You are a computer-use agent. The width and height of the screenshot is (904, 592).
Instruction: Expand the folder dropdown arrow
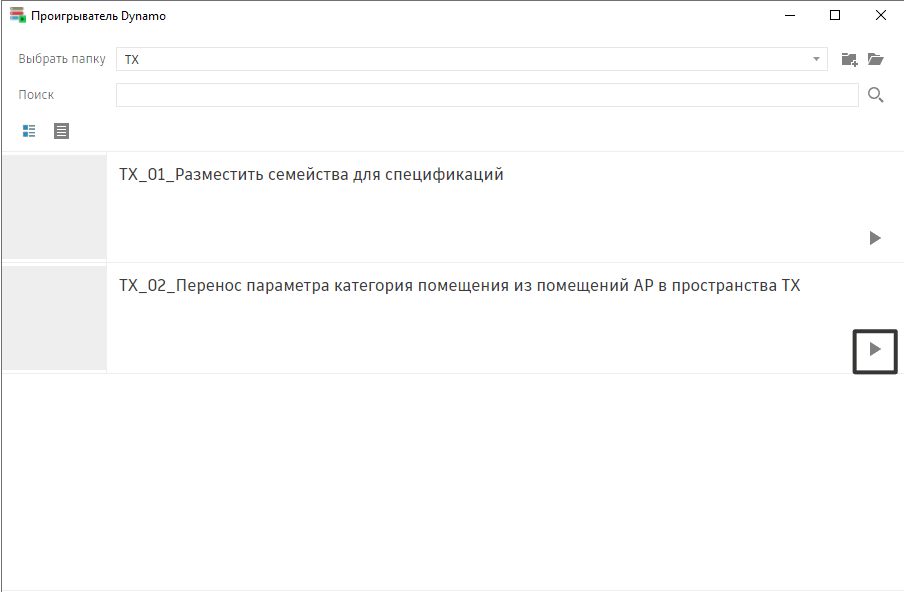(817, 59)
